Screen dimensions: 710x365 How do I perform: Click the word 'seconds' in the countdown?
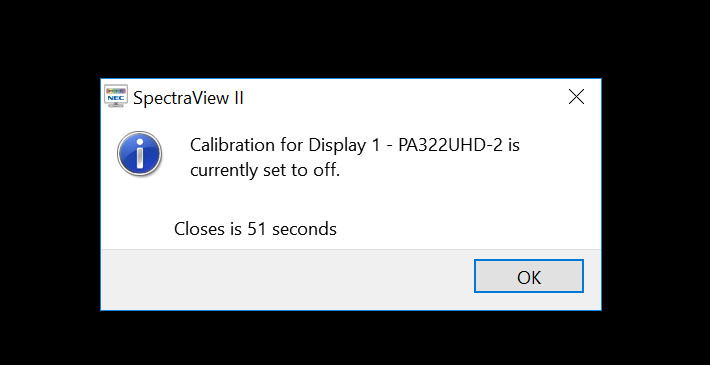(x=304, y=229)
